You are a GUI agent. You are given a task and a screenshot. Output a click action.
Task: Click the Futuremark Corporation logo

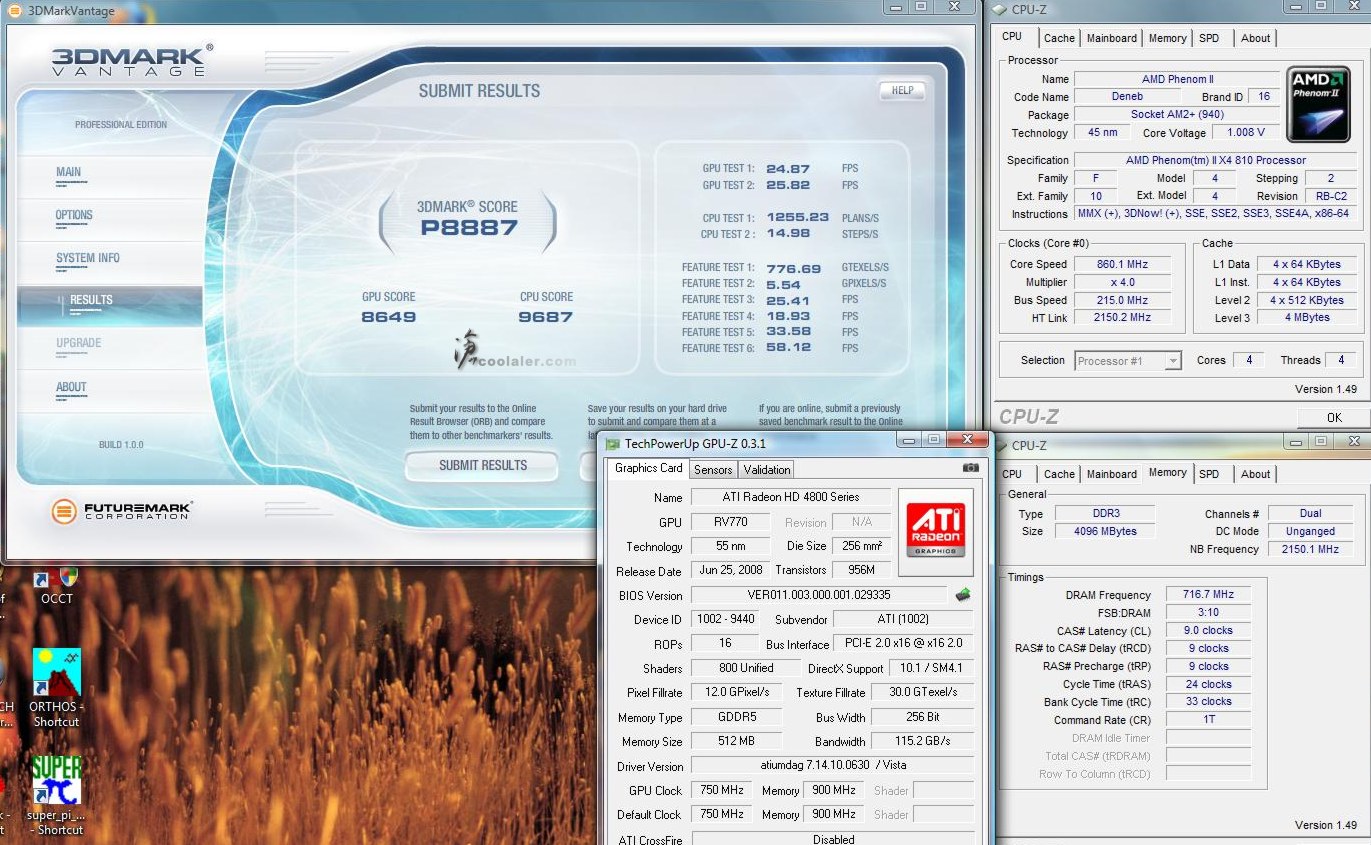pos(122,512)
